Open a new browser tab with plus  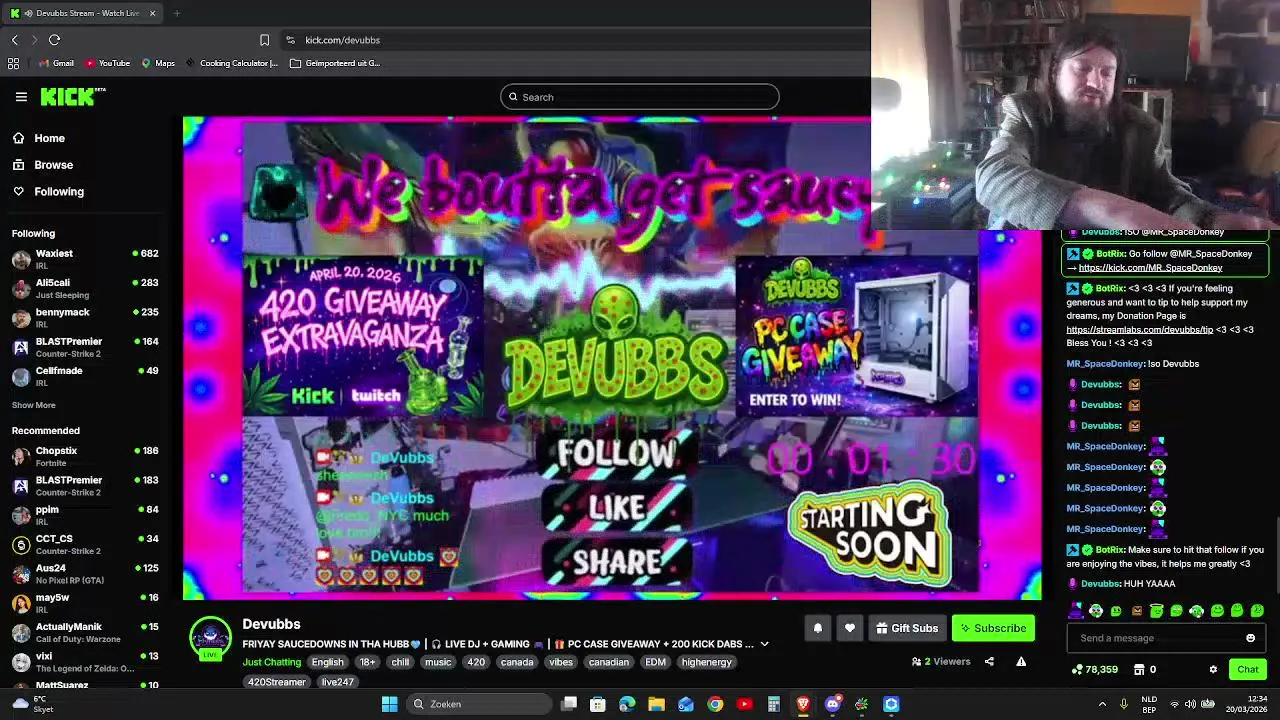tap(176, 13)
